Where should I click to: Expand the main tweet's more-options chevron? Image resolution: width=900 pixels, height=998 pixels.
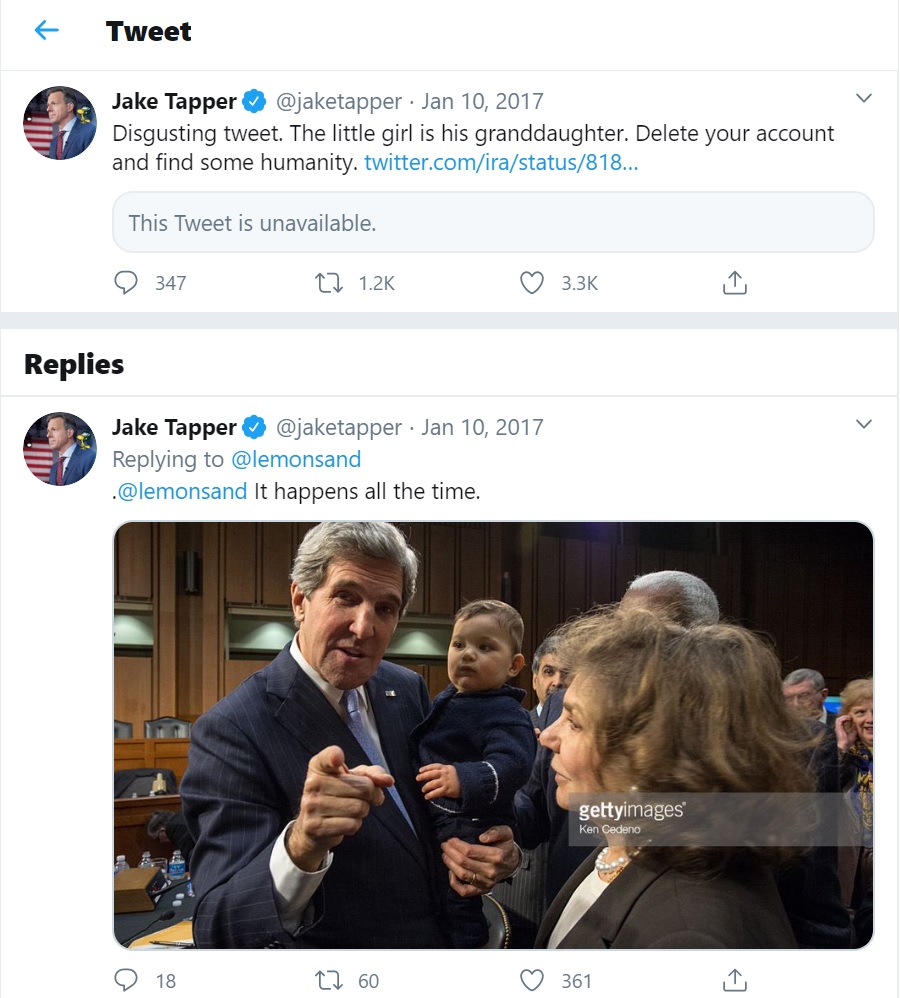pos(863,98)
